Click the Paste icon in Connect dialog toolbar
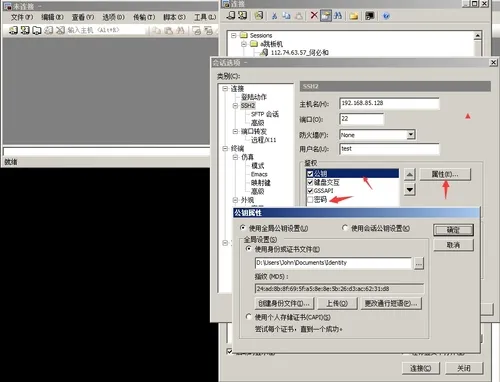The width and height of the screenshot is (500, 382). 299,16
